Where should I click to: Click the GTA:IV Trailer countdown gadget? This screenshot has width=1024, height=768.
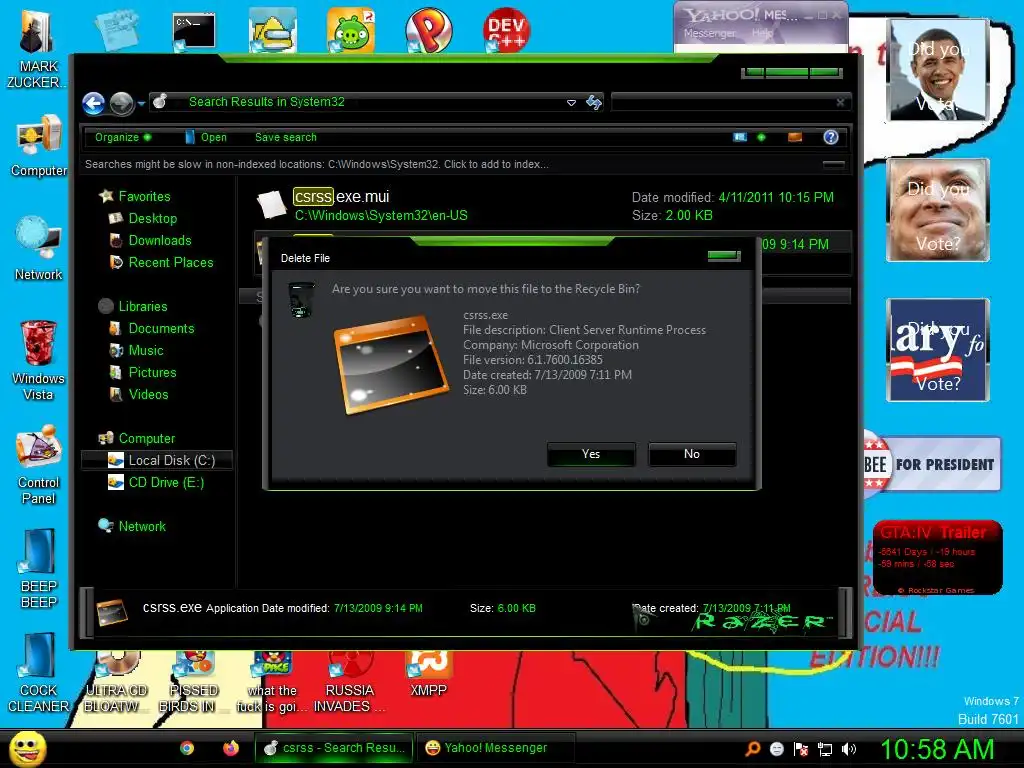coord(937,557)
